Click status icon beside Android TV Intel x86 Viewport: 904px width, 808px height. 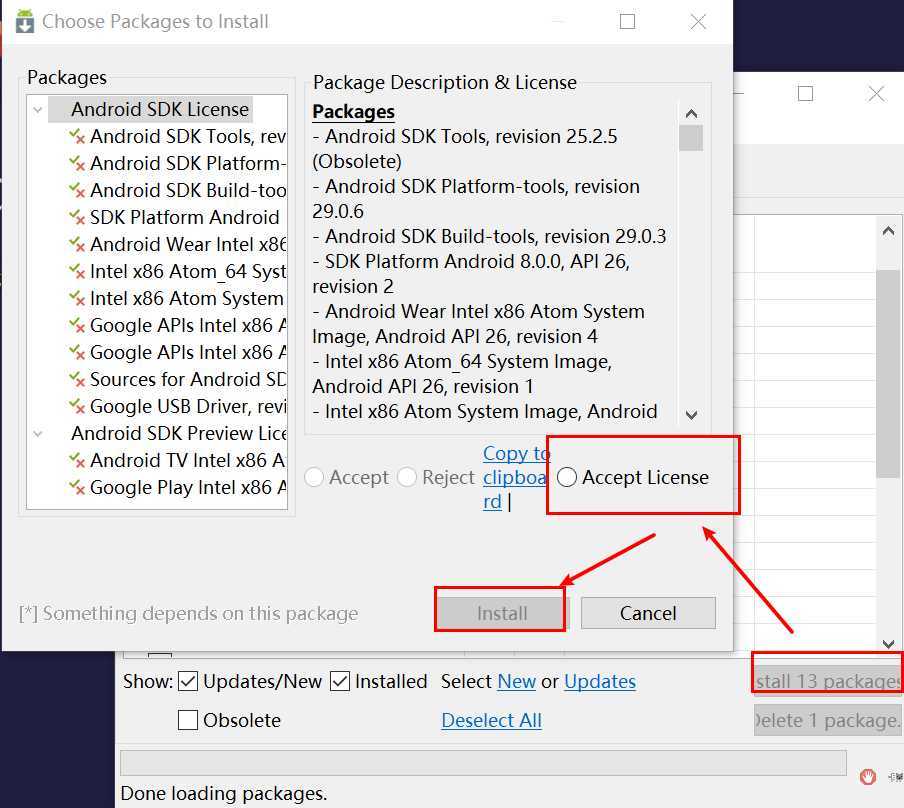(77, 461)
